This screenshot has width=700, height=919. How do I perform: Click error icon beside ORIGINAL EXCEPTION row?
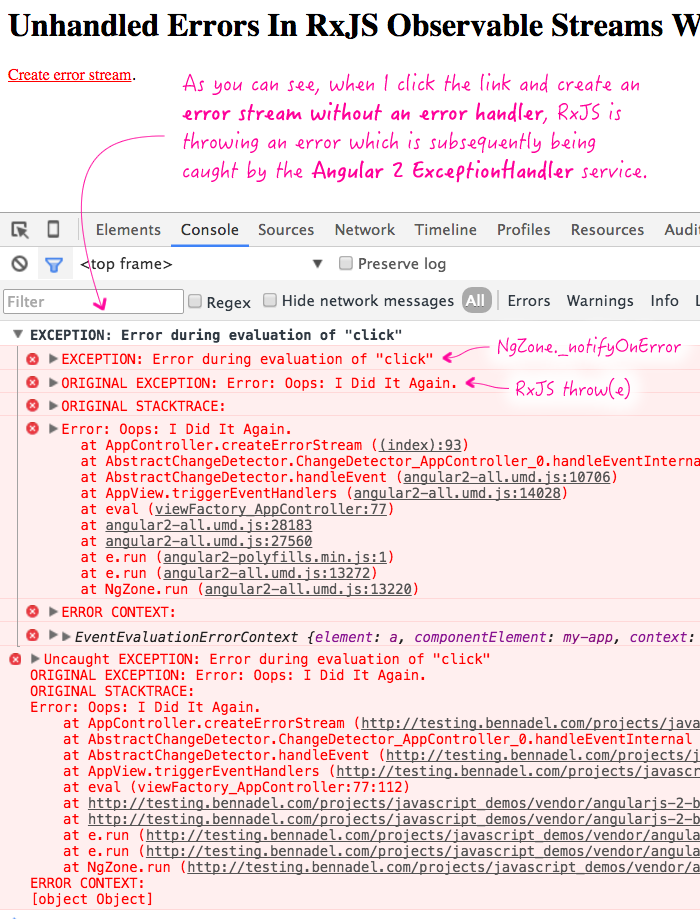pos(33,382)
